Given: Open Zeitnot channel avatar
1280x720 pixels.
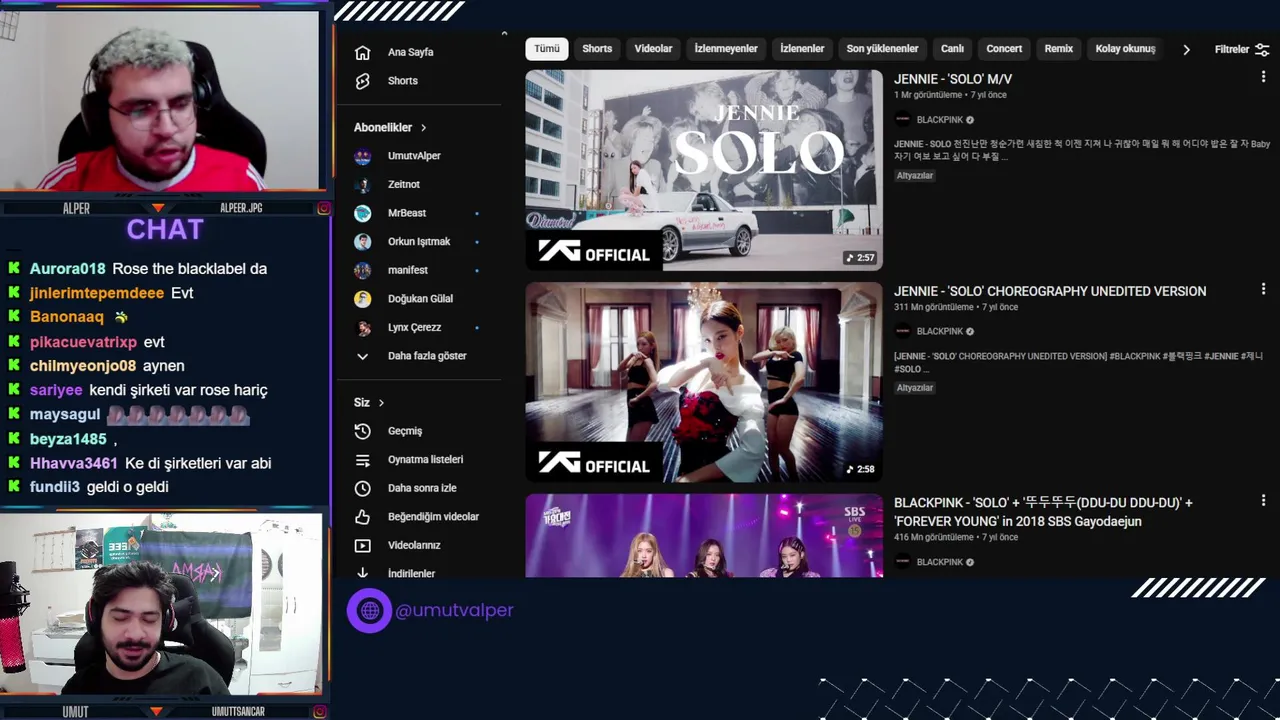Looking at the screenshot, I should coord(363,184).
